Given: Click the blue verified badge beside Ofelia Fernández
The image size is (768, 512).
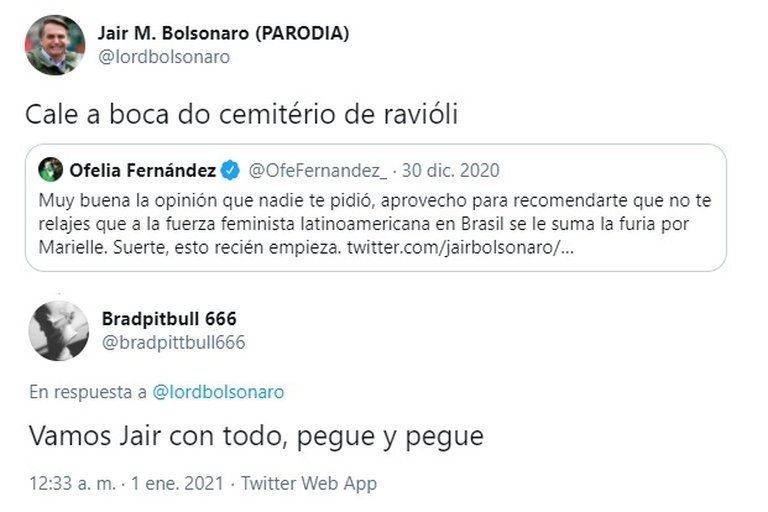Looking at the screenshot, I should 227,169.
